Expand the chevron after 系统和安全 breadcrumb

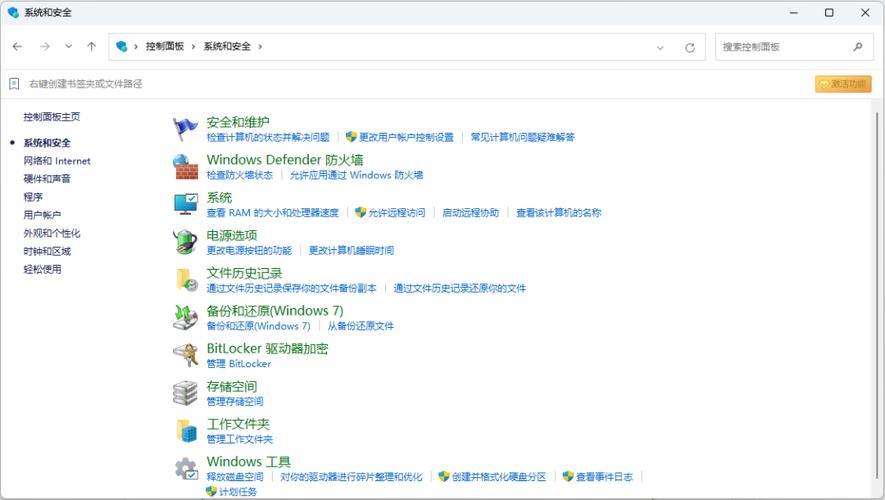[x=260, y=47]
